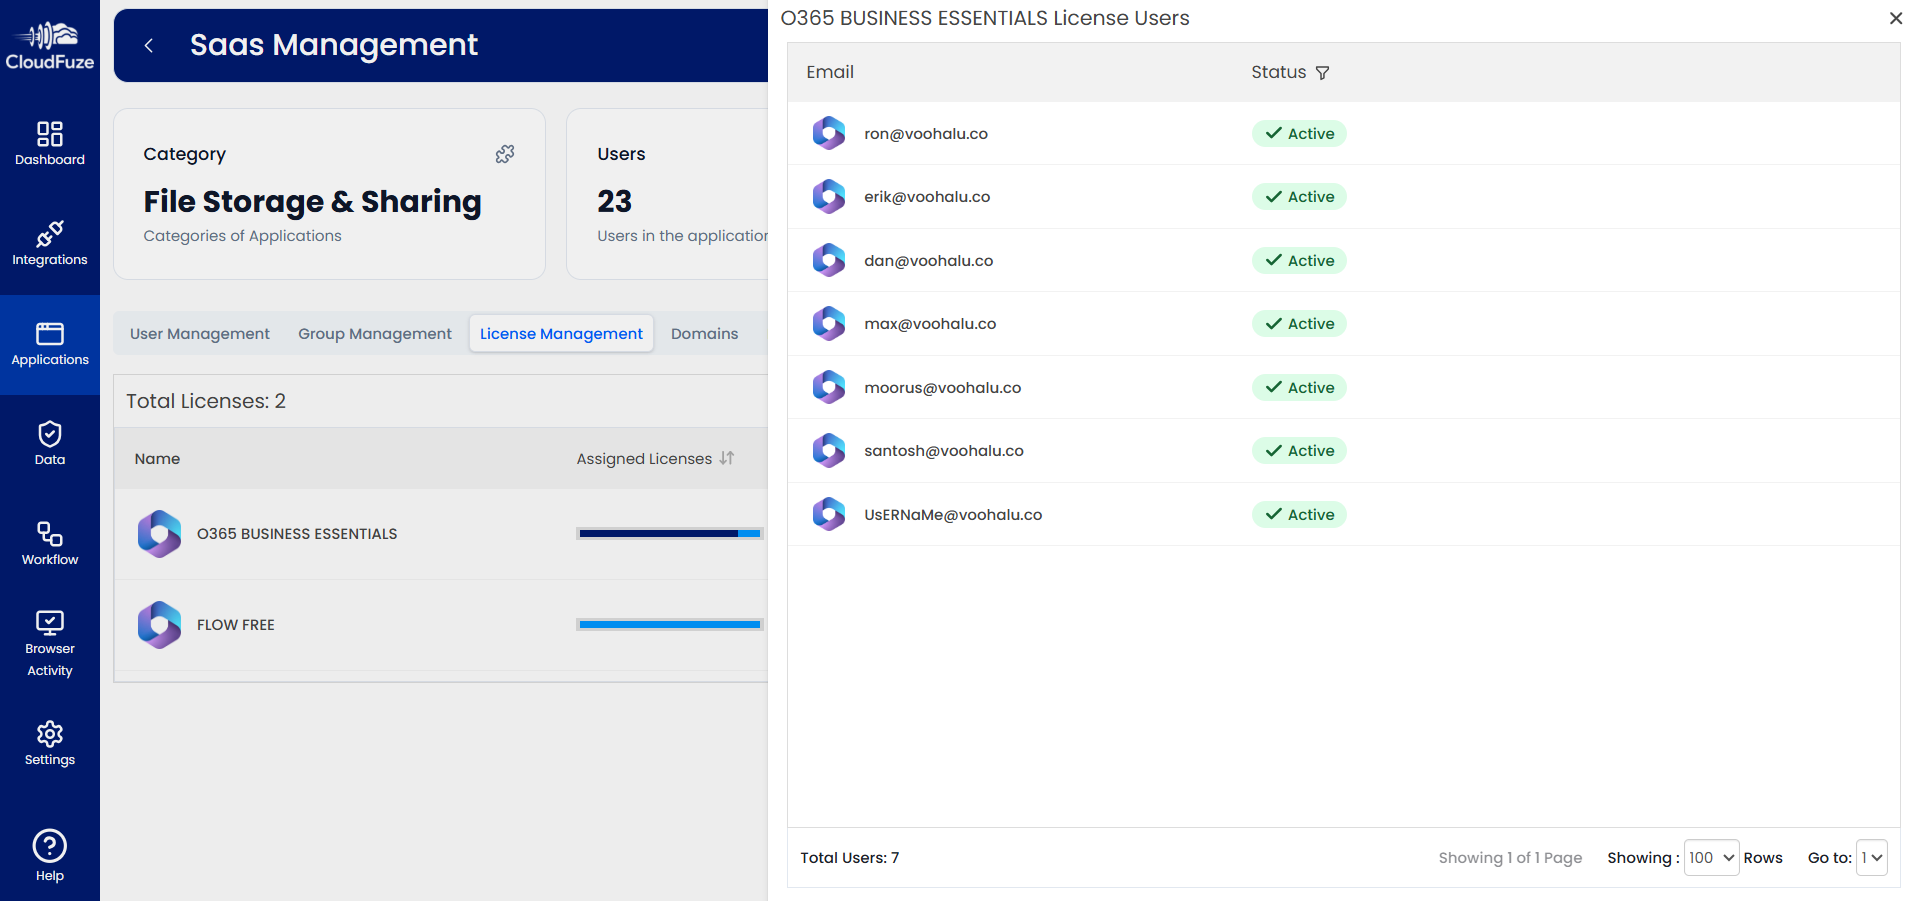Click the Data sidebar icon

point(49,435)
